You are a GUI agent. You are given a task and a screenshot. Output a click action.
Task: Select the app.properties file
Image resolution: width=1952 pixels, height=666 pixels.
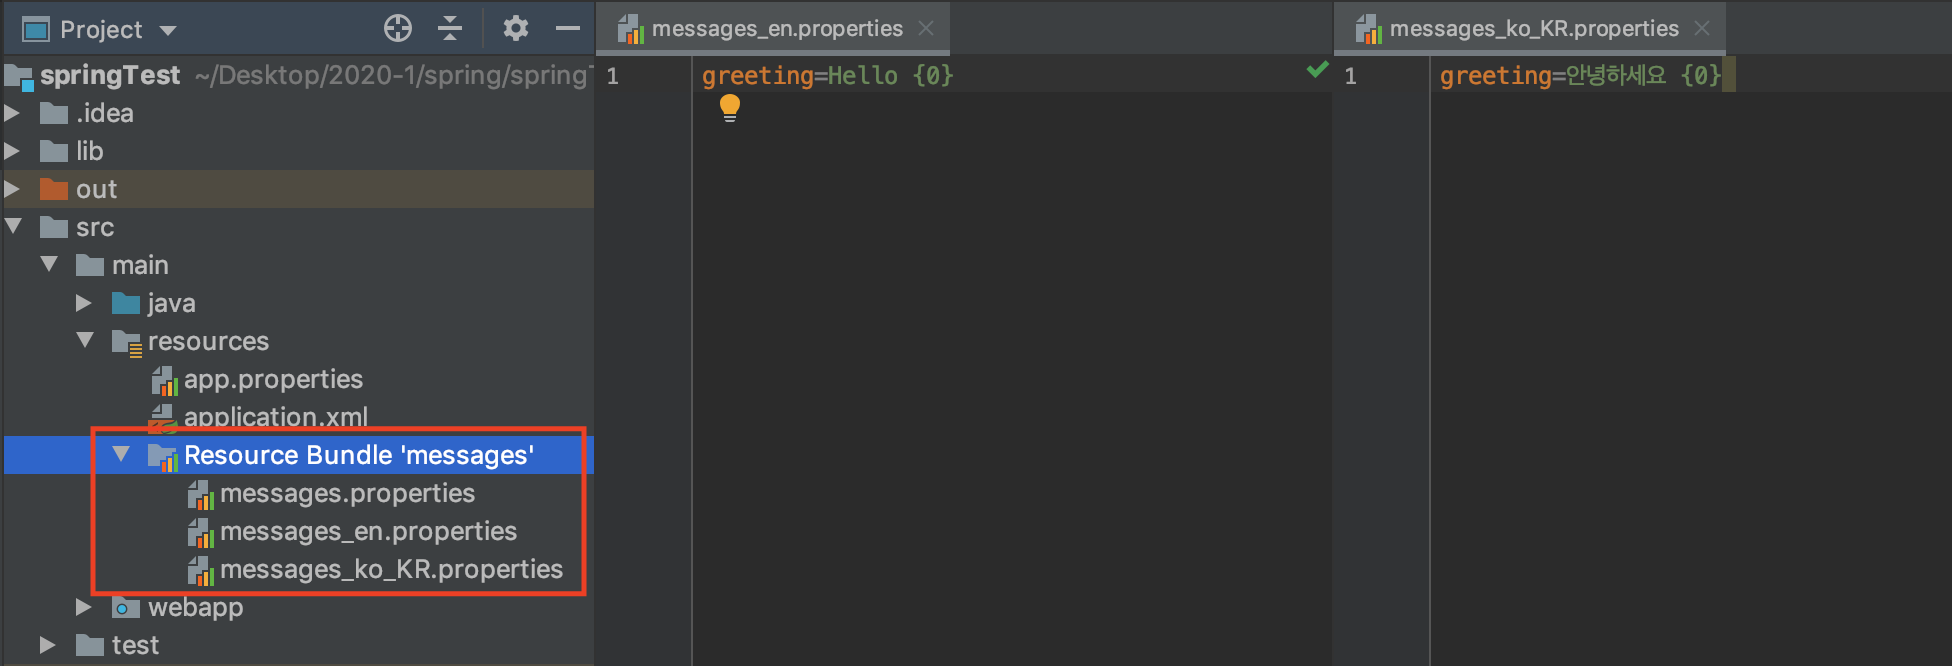(x=273, y=380)
